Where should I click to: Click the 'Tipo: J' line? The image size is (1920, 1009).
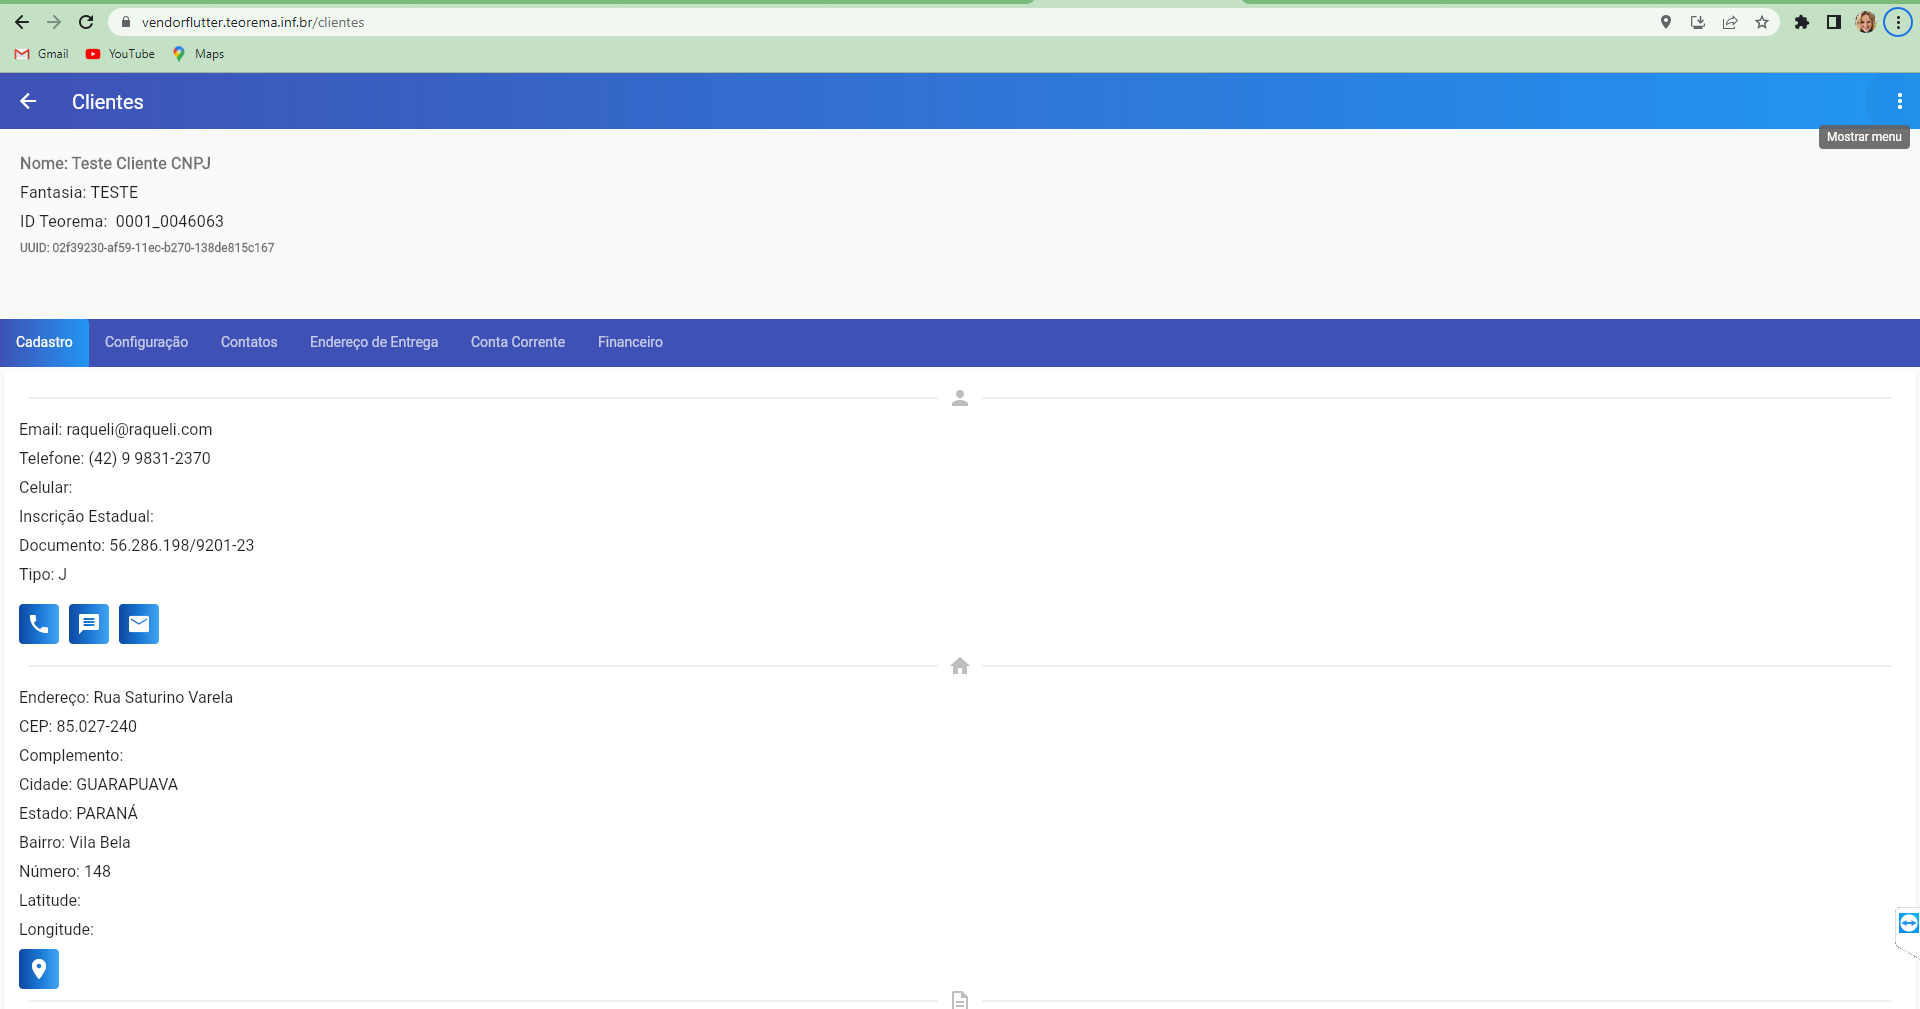[x=43, y=574]
